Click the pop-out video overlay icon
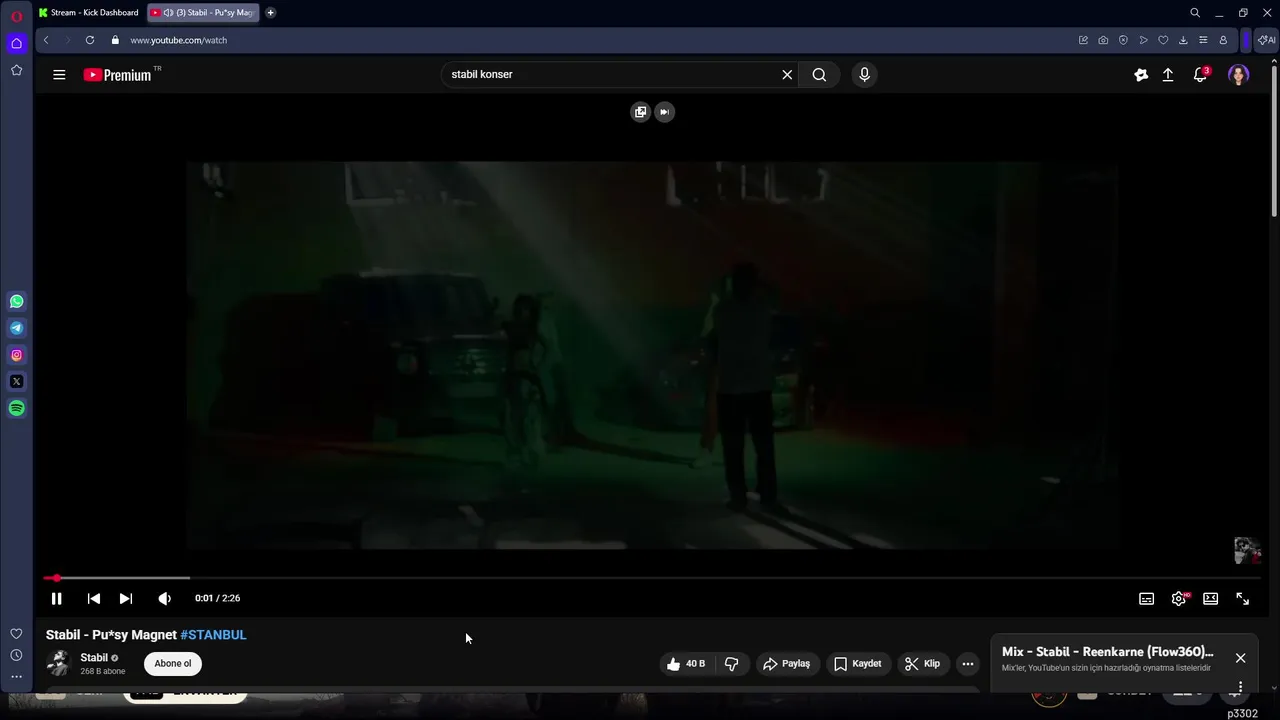The width and height of the screenshot is (1280, 720). [x=640, y=112]
